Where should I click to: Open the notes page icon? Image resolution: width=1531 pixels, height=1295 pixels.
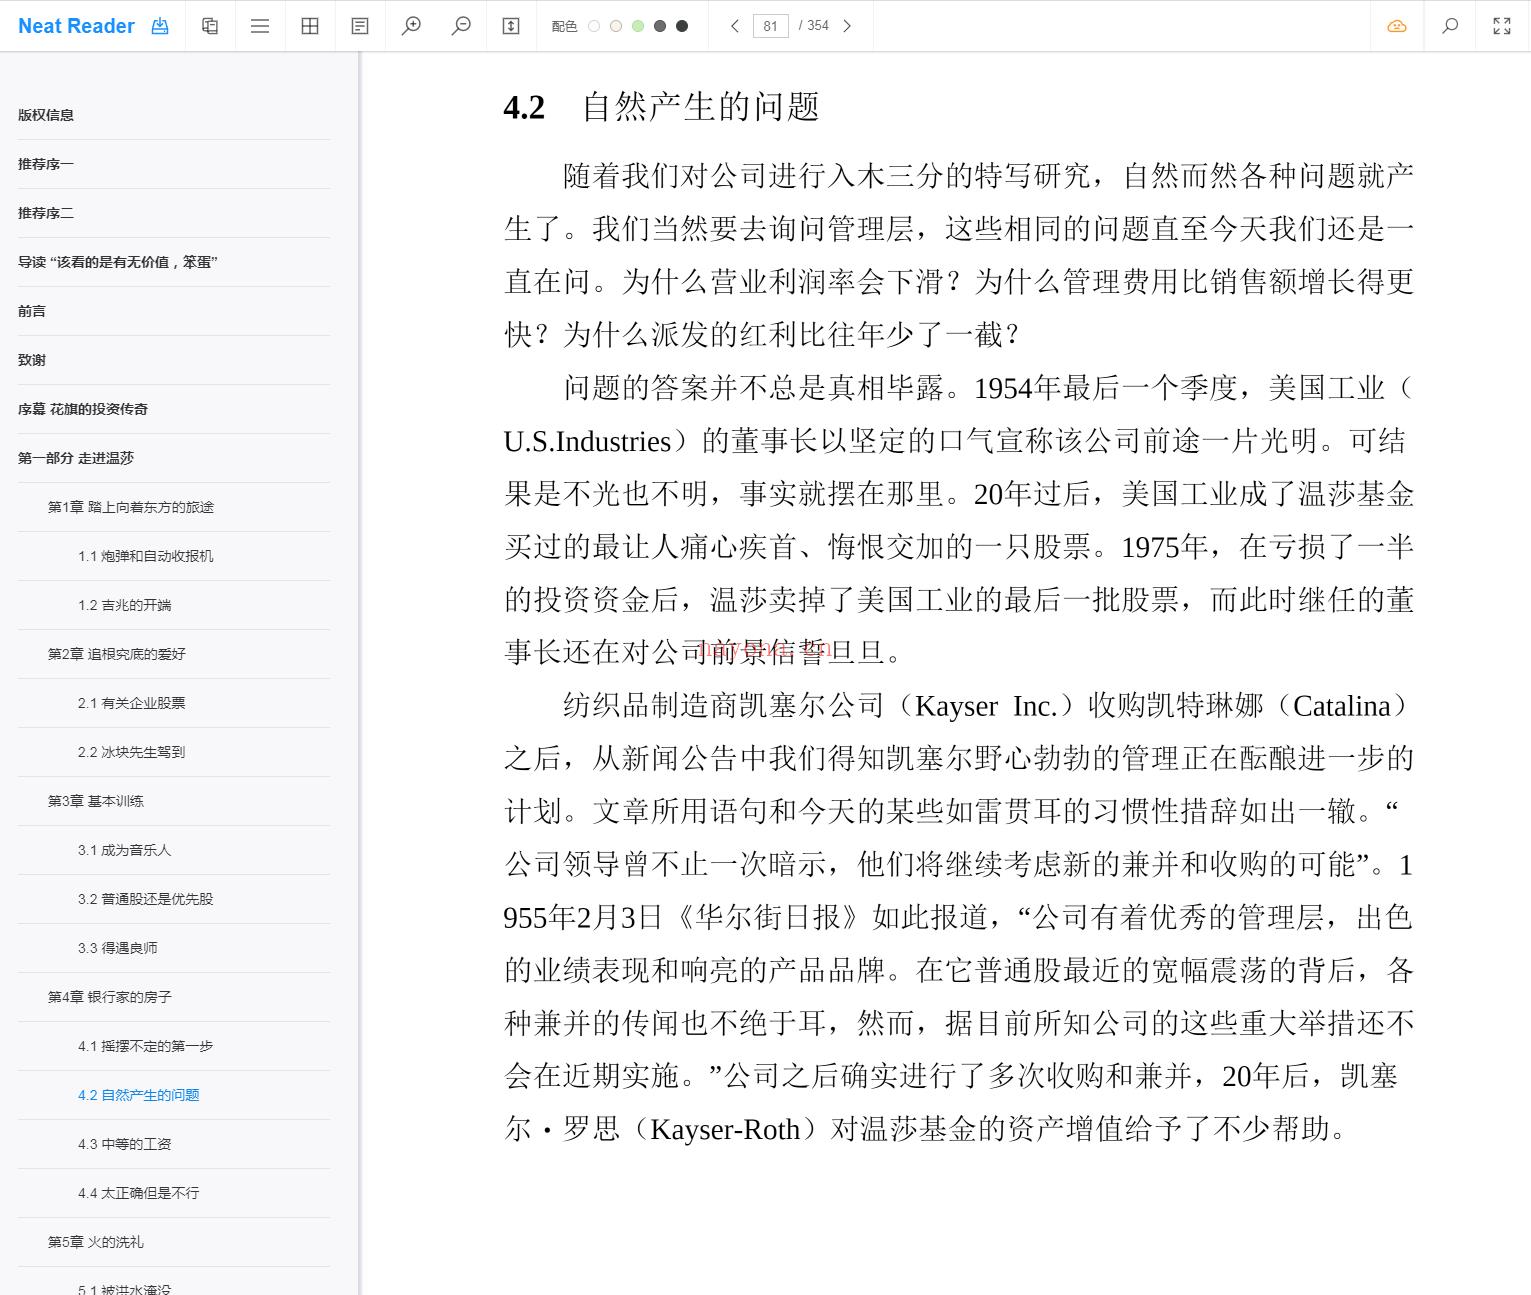click(360, 26)
